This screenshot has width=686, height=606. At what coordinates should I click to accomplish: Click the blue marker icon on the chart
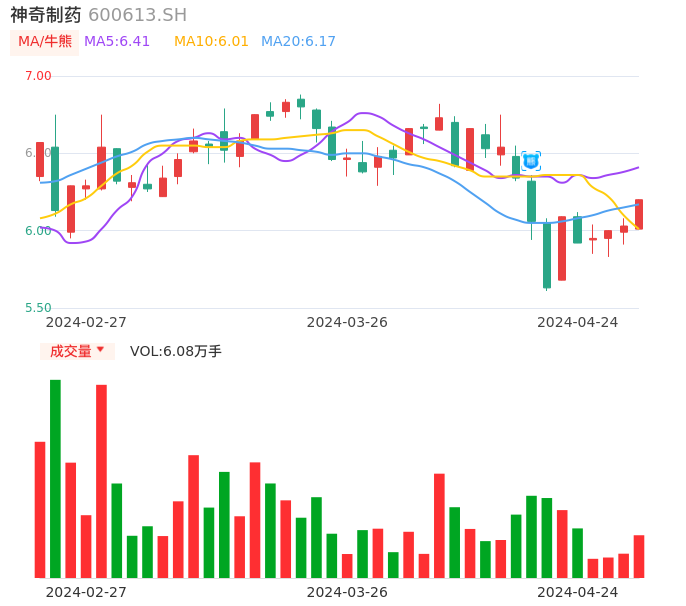click(x=531, y=160)
